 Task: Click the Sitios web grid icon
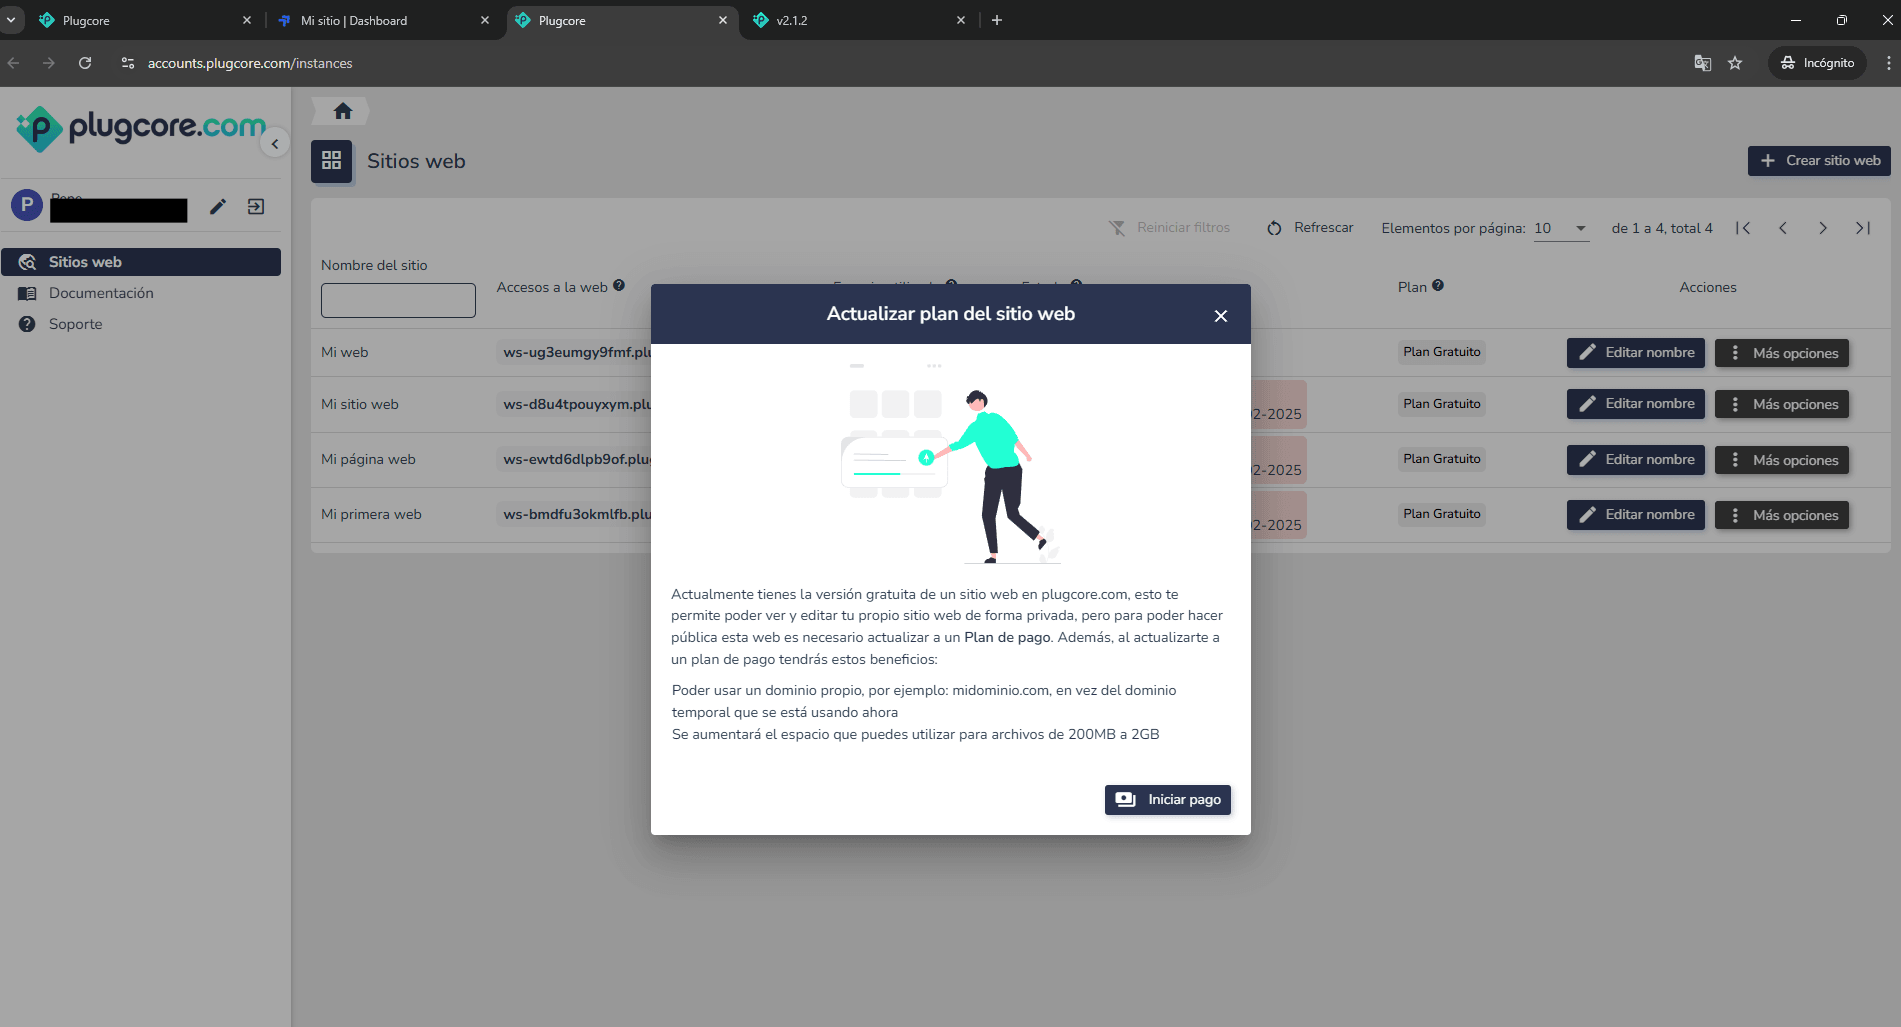(x=332, y=161)
